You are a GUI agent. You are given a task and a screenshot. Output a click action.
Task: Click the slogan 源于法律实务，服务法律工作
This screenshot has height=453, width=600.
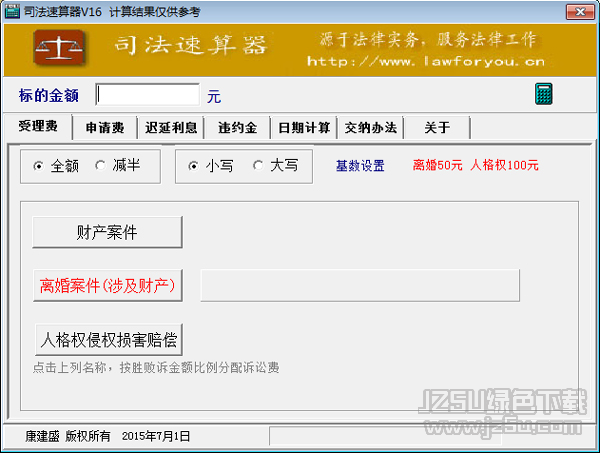click(428, 40)
